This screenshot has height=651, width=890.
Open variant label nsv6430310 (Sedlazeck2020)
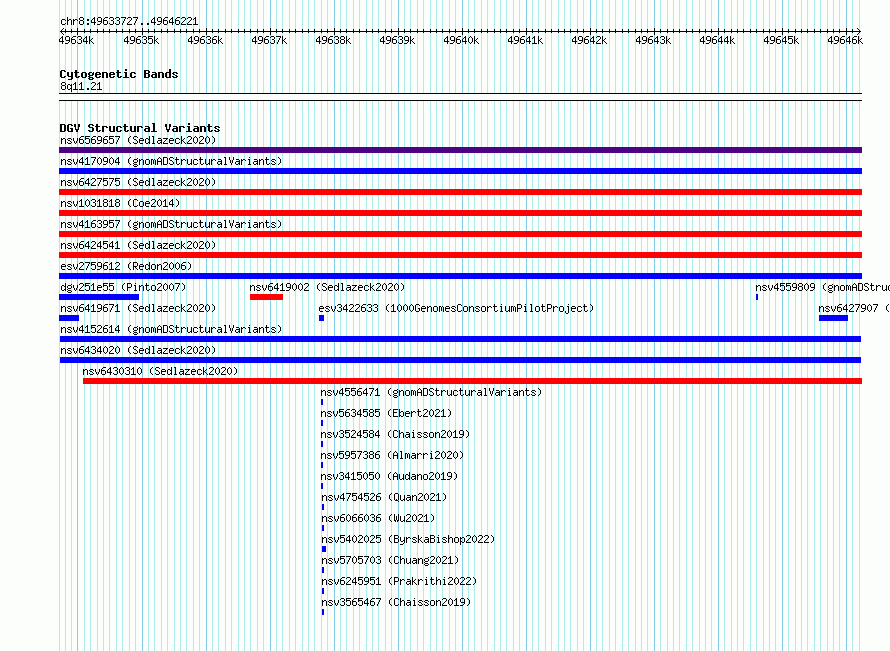click(160, 371)
